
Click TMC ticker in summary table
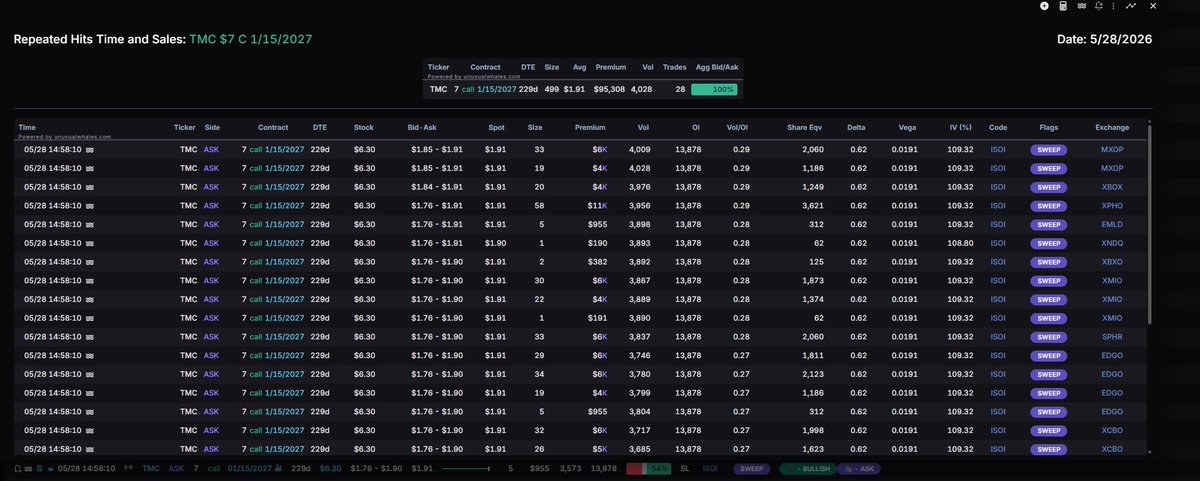click(438, 89)
